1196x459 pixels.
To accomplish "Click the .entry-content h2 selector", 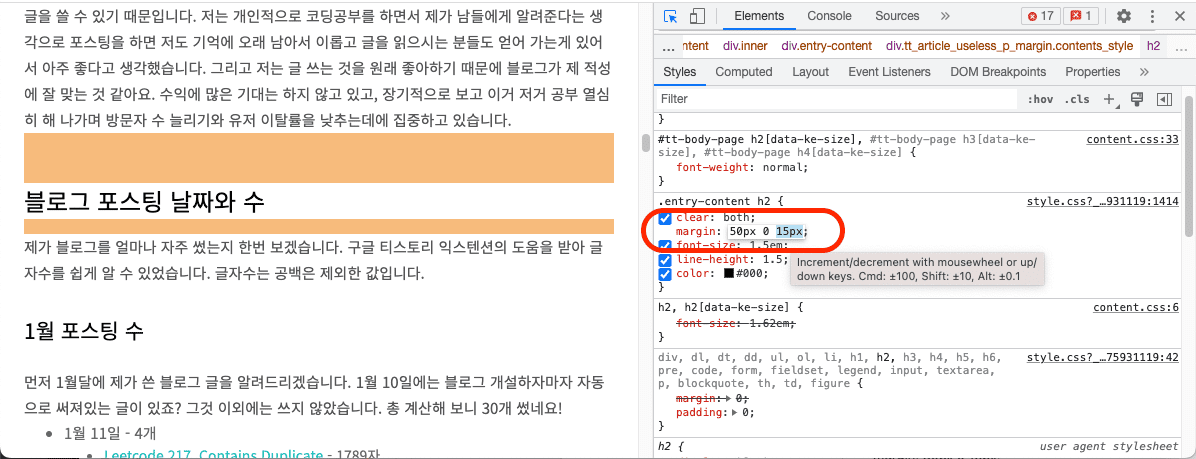I will coord(716,203).
